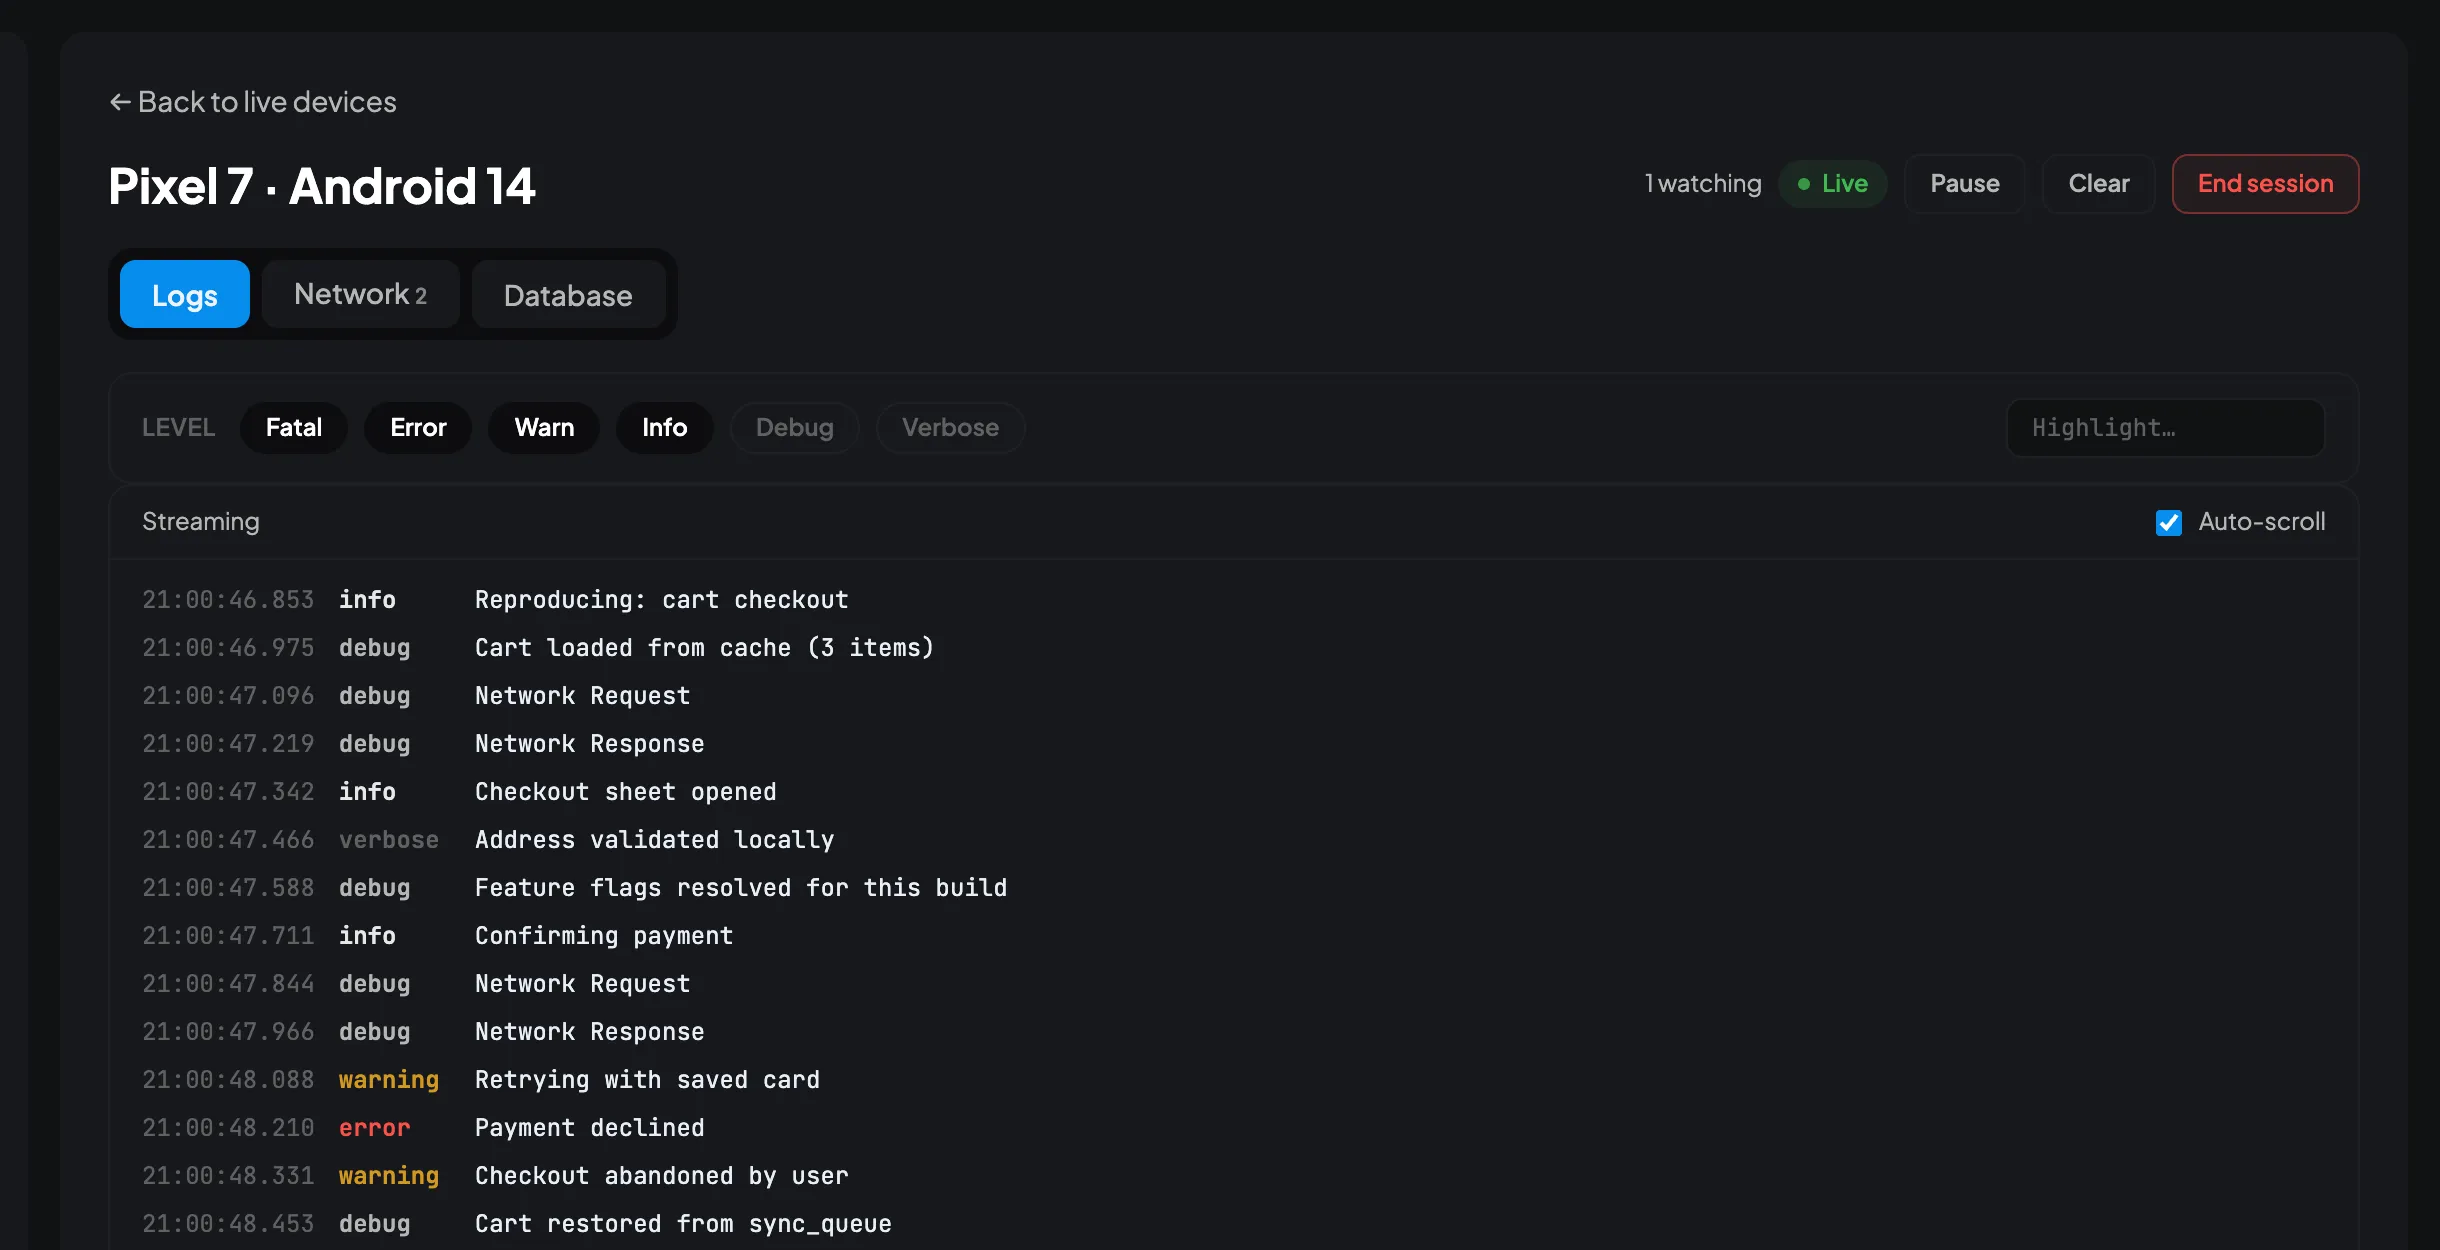Image resolution: width=2440 pixels, height=1250 pixels.
Task: Select the 'Reproducing: cart checkout' log line
Action: tap(1233, 600)
